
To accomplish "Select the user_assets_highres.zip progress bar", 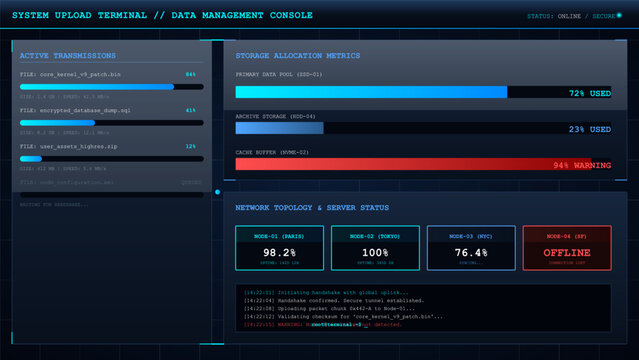I will (x=112, y=159).
